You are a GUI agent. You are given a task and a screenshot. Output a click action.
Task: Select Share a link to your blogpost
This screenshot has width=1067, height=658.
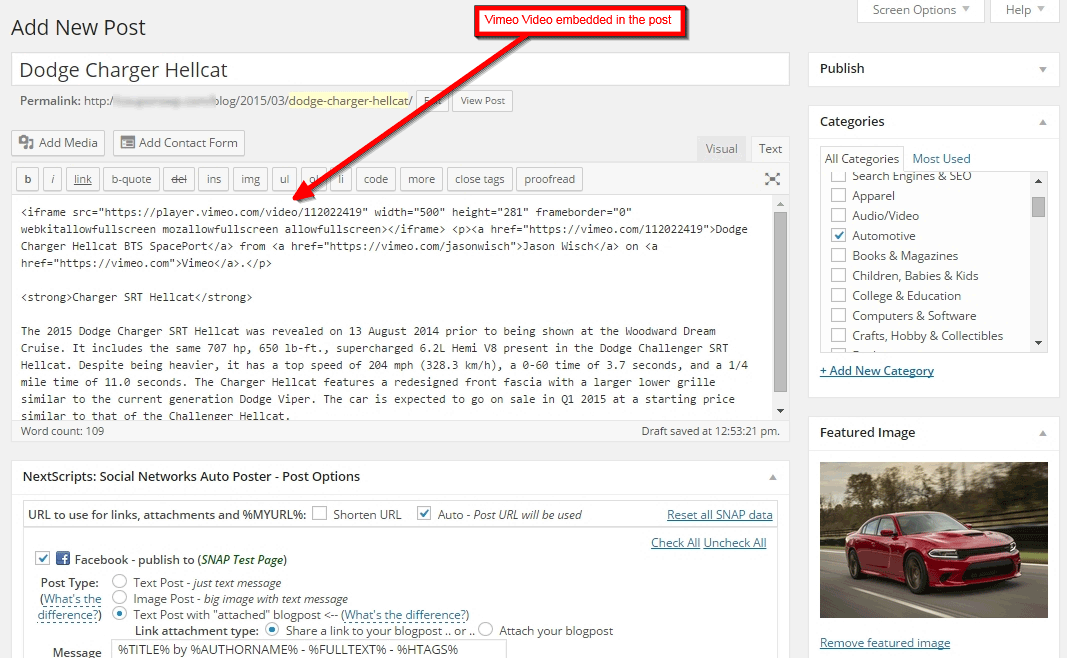(272, 629)
